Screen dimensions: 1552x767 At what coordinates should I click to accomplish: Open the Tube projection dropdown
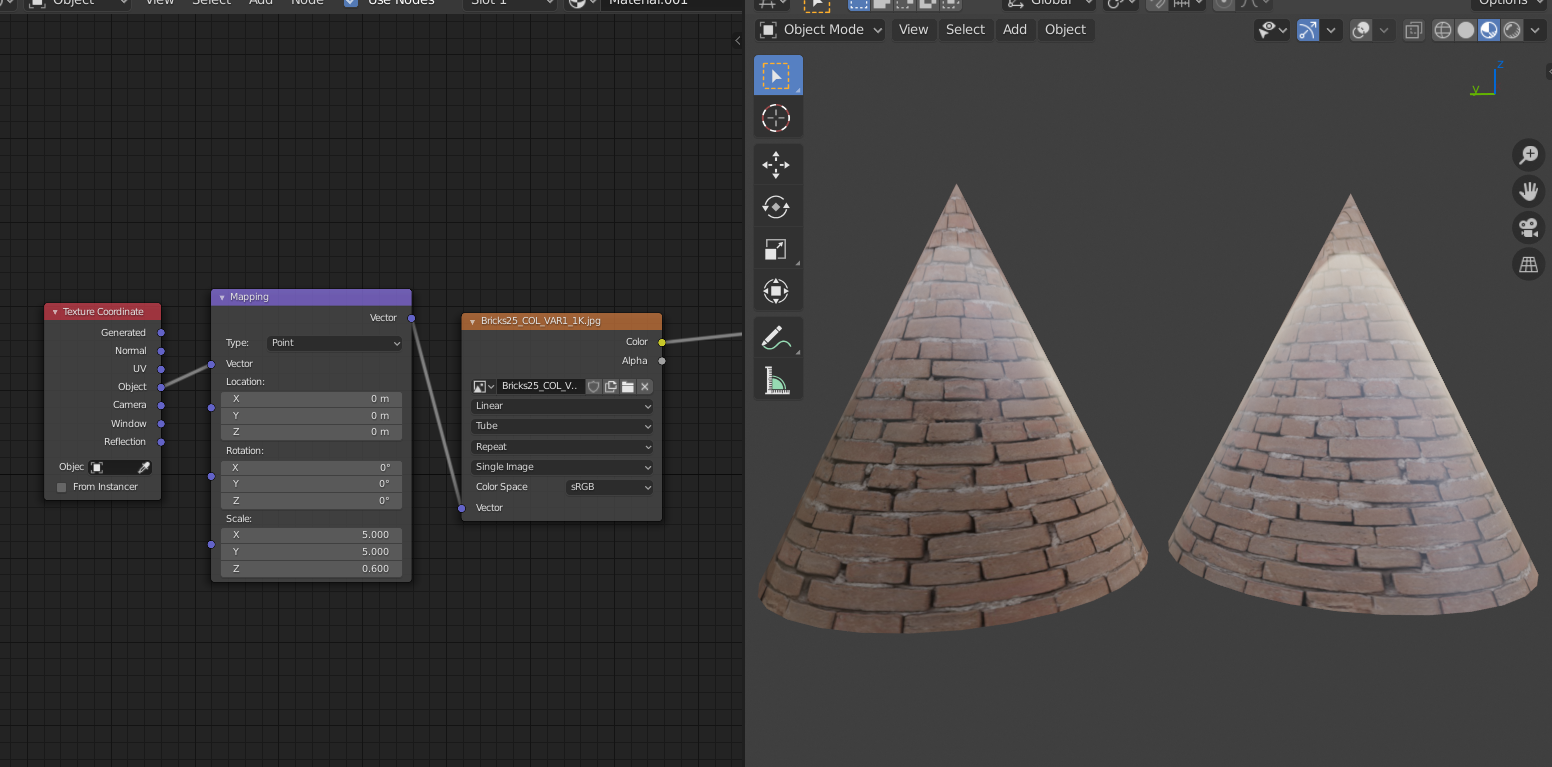pyautogui.click(x=562, y=426)
